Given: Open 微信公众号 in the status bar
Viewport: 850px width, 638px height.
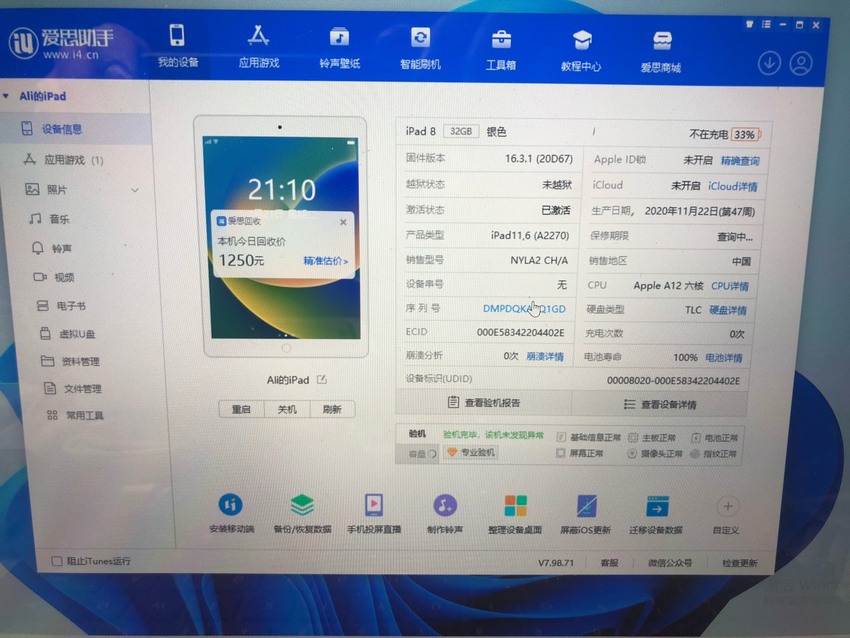Looking at the screenshot, I should (x=670, y=563).
